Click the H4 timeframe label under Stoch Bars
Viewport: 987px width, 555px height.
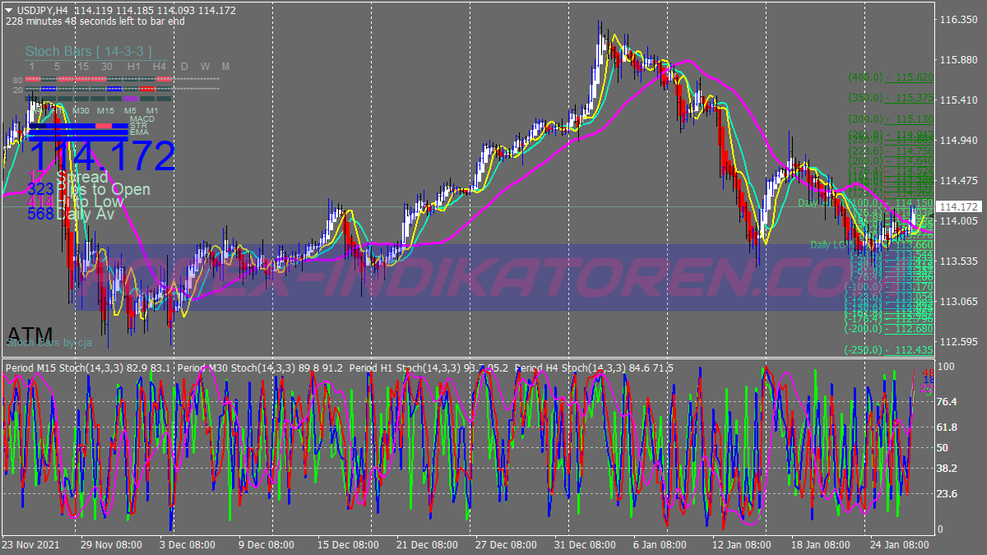pyautogui.click(x=159, y=66)
